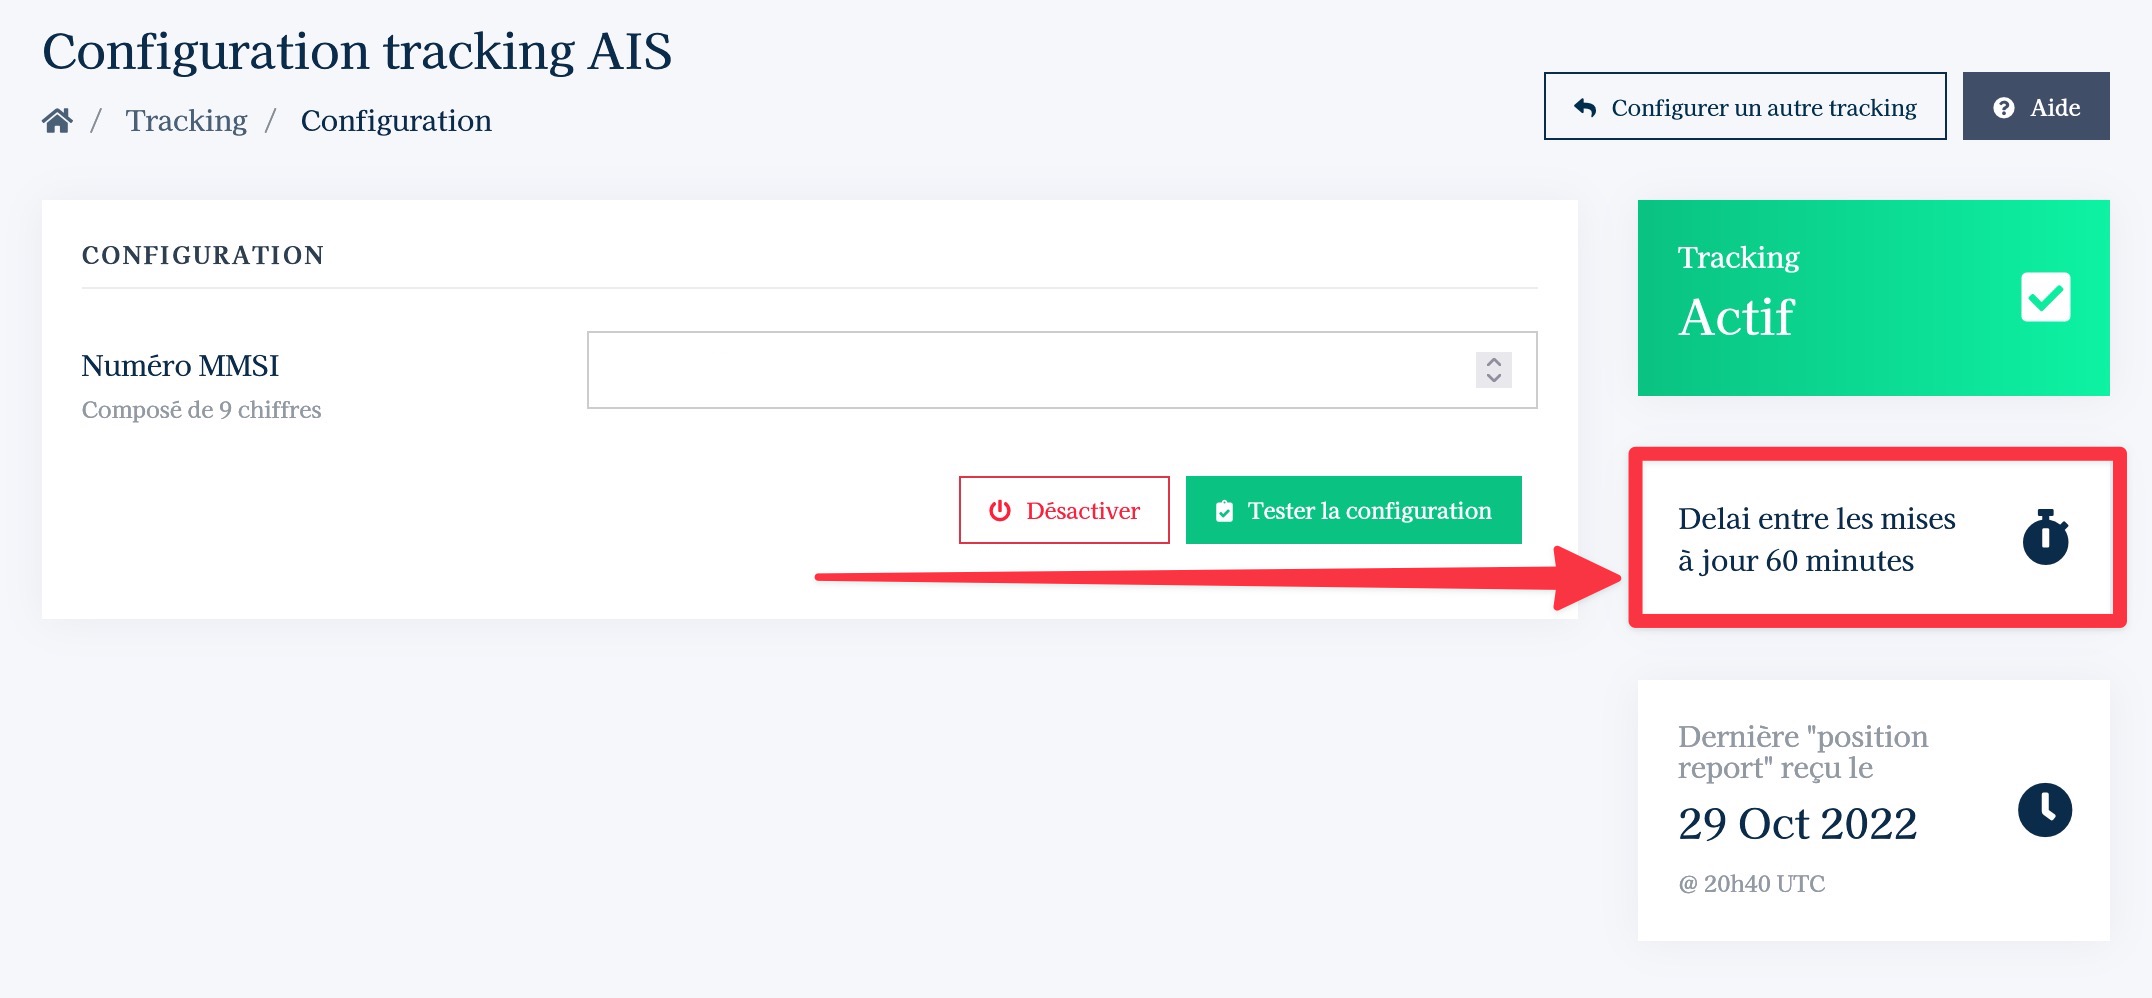Click the clipboard check icon on Tester button
The width and height of the screenshot is (2152, 998).
(1224, 512)
